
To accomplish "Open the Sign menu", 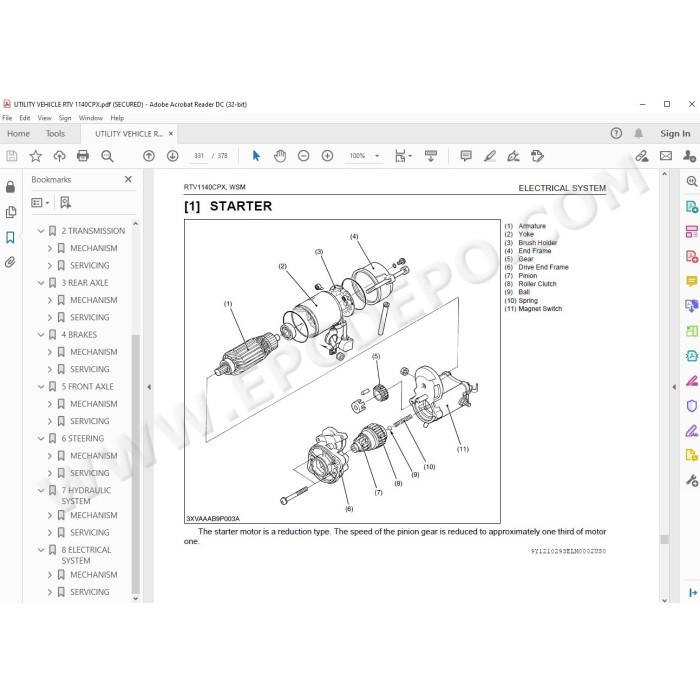I will coord(65,118).
